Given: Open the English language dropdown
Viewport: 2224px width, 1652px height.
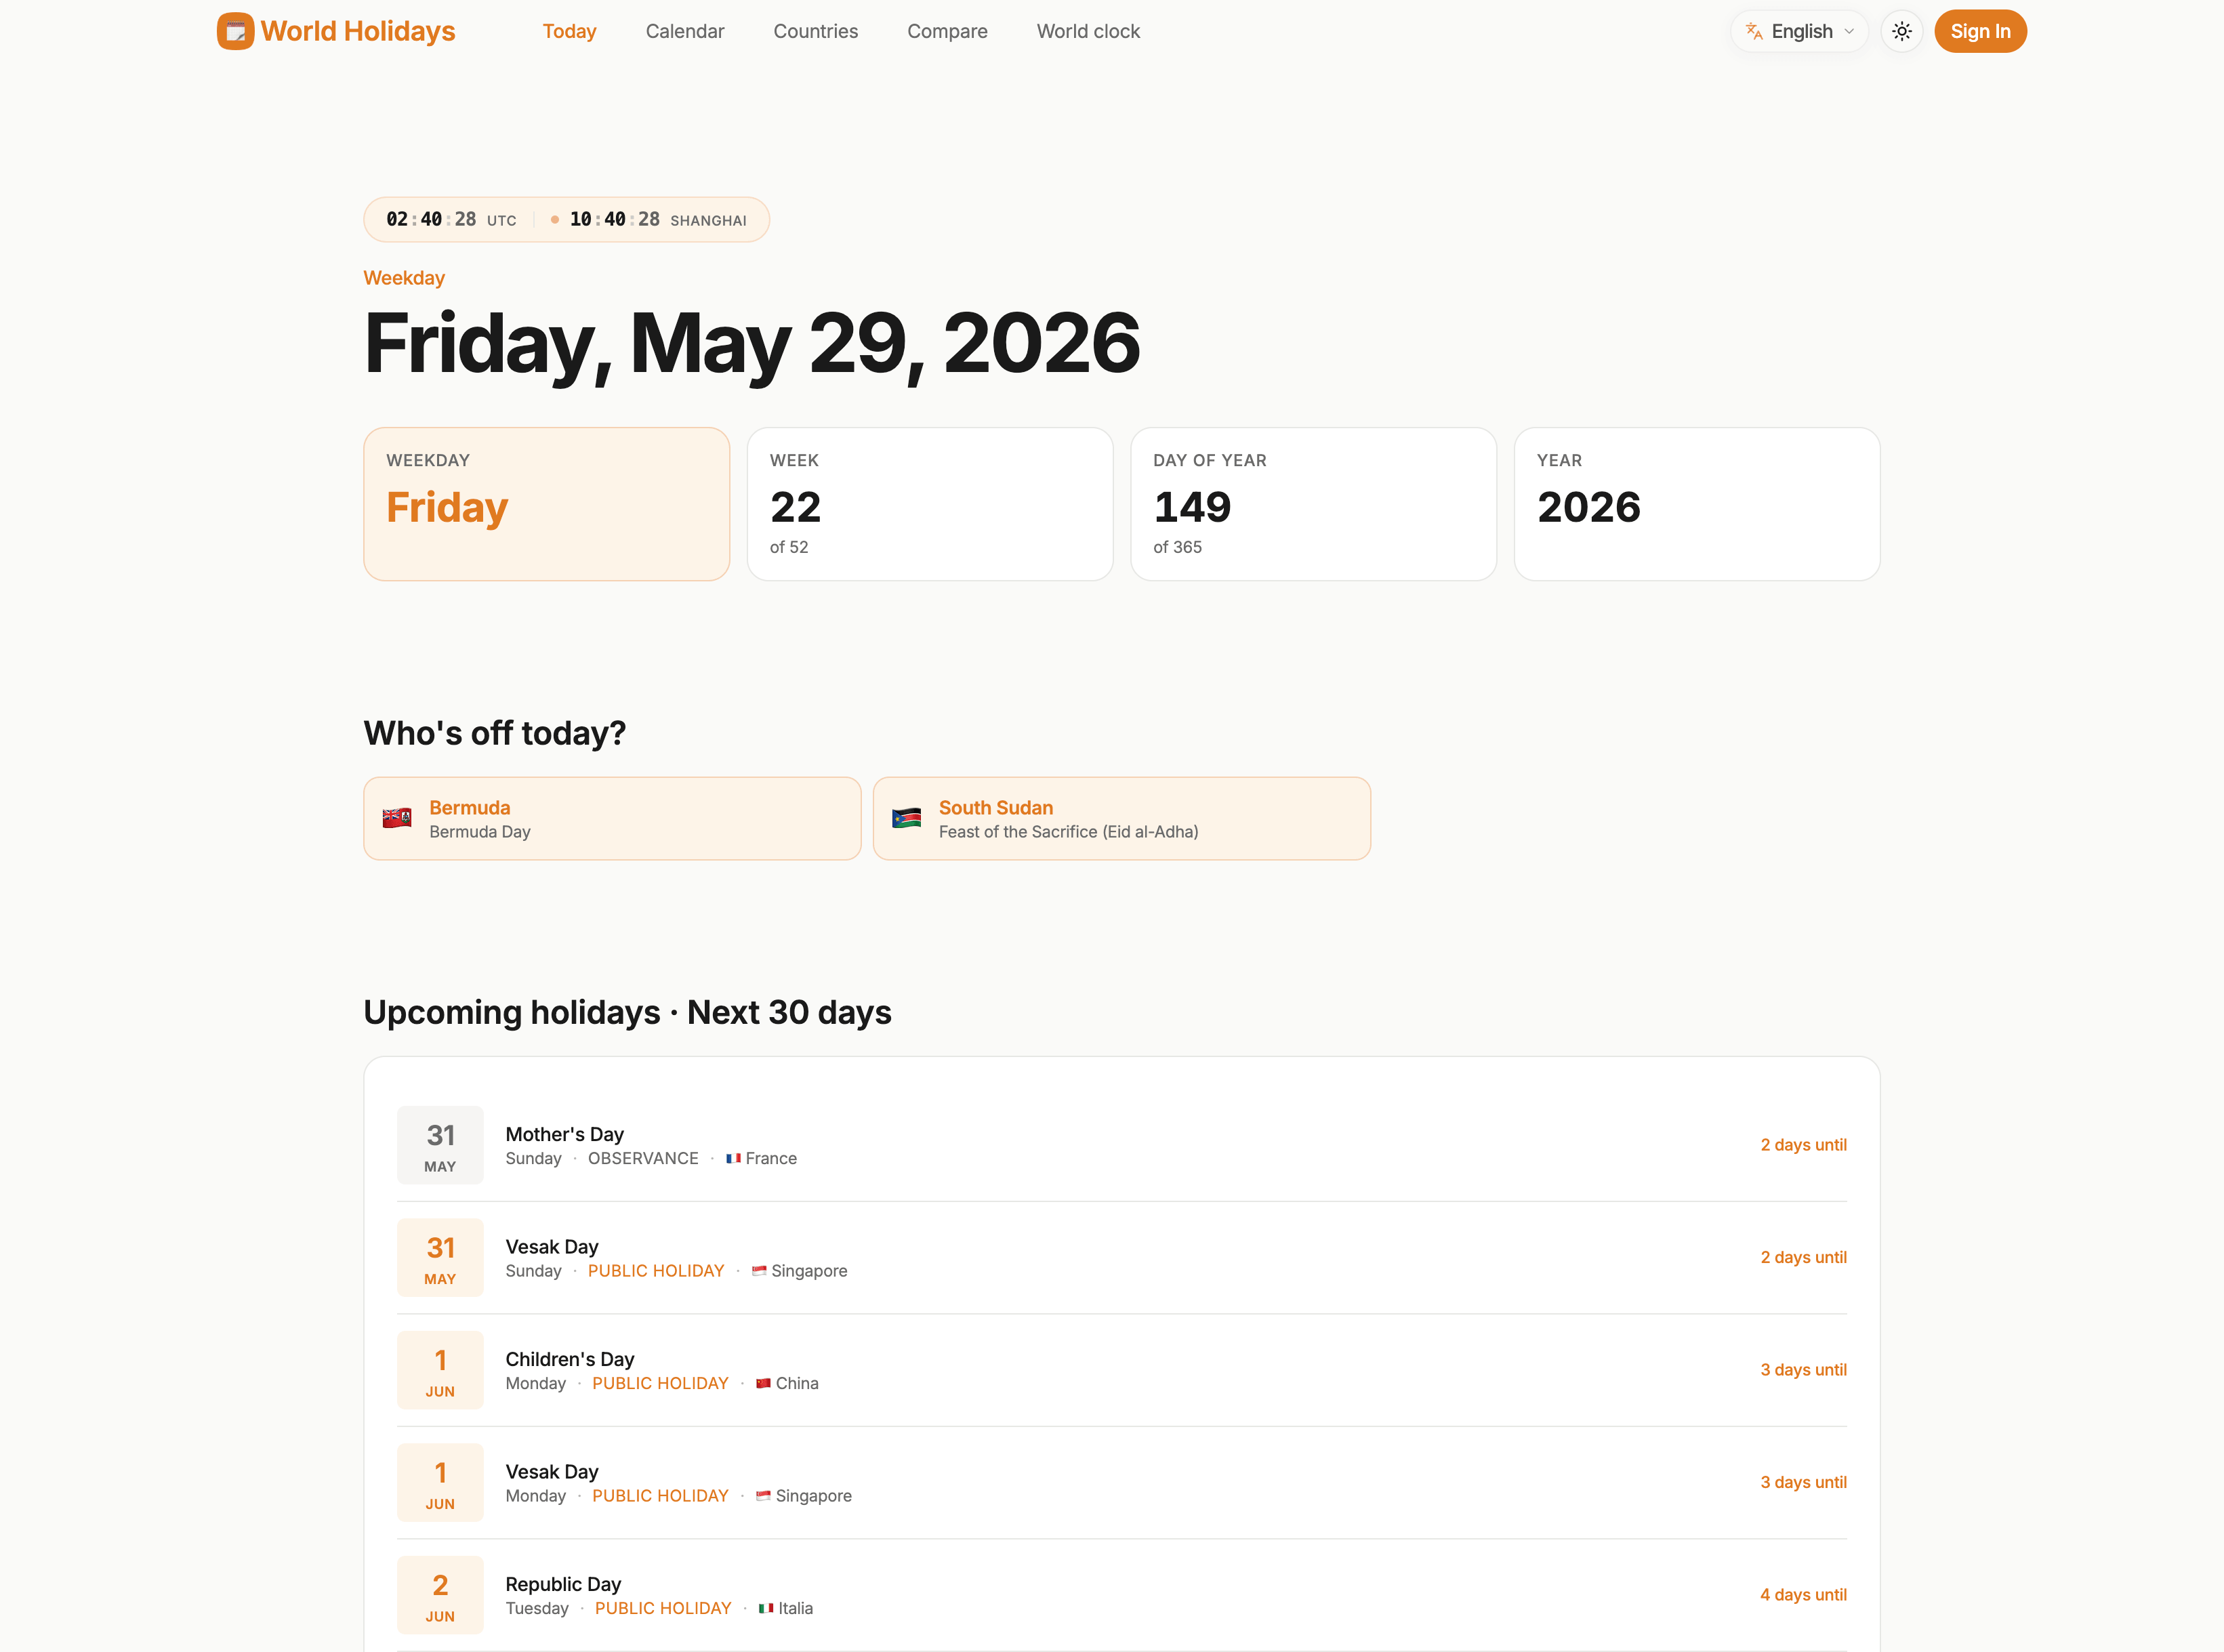Looking at the screenshot, I should click(1799, 31).
